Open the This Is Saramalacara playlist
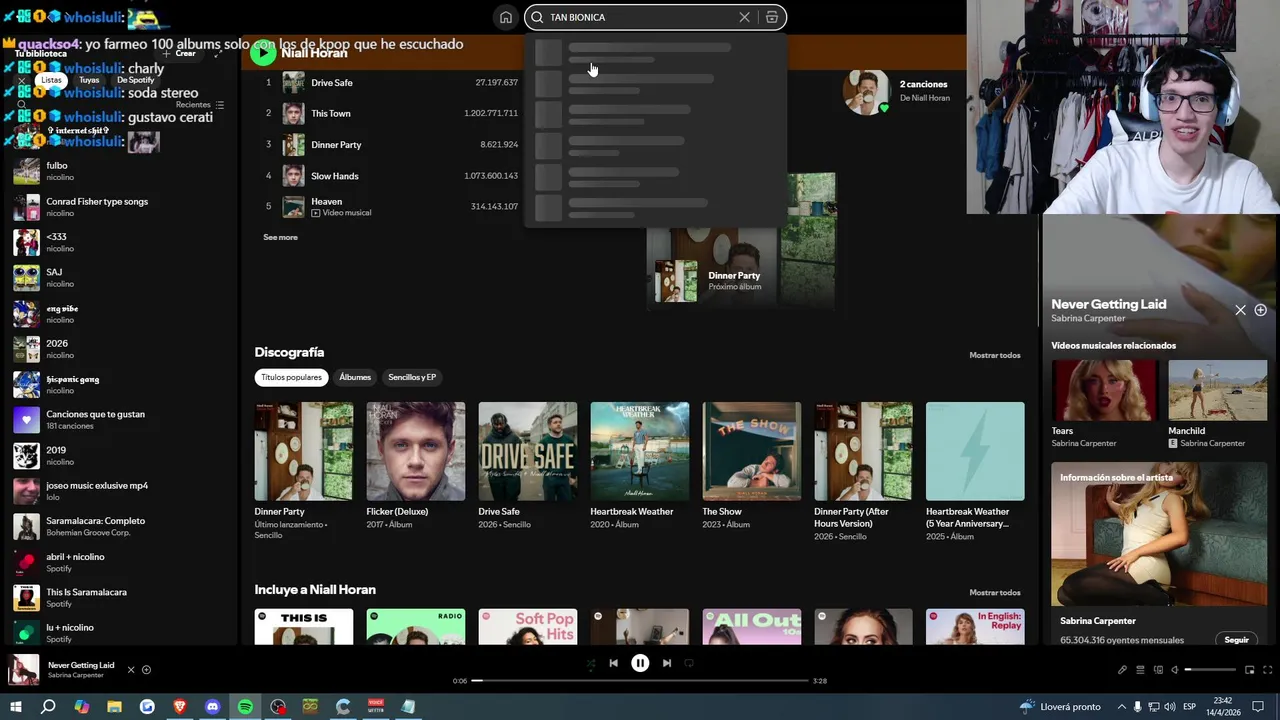 (120, 598)
